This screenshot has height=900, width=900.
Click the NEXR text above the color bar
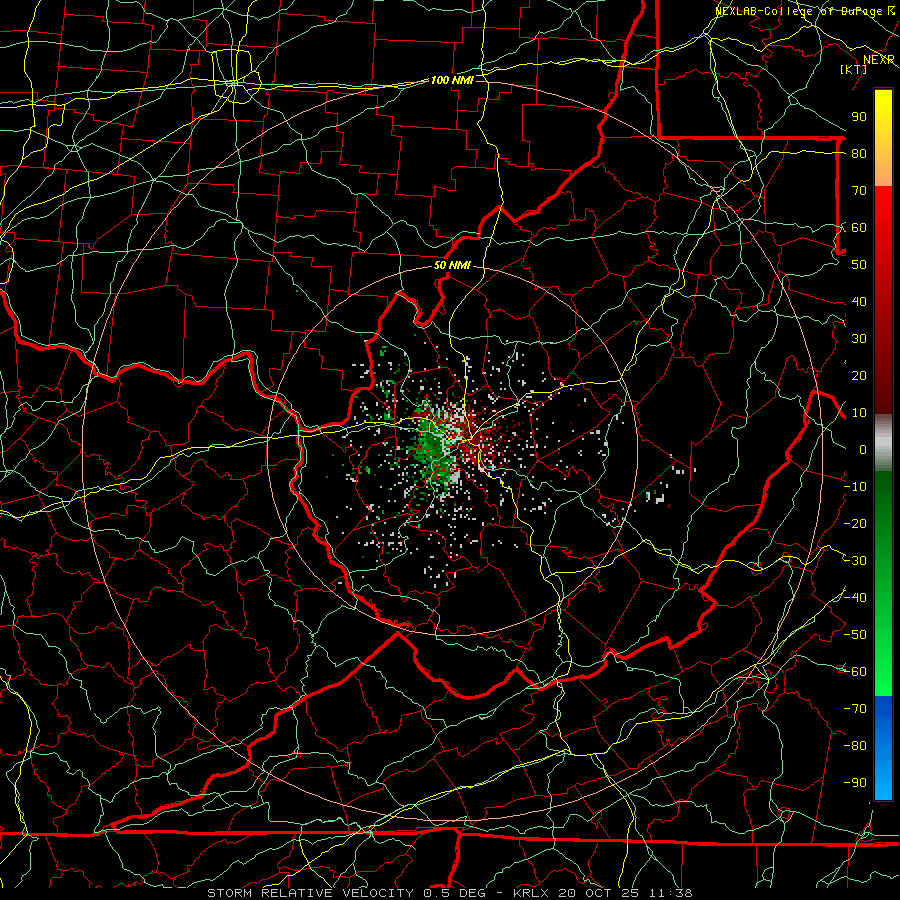tap(879, 60)
